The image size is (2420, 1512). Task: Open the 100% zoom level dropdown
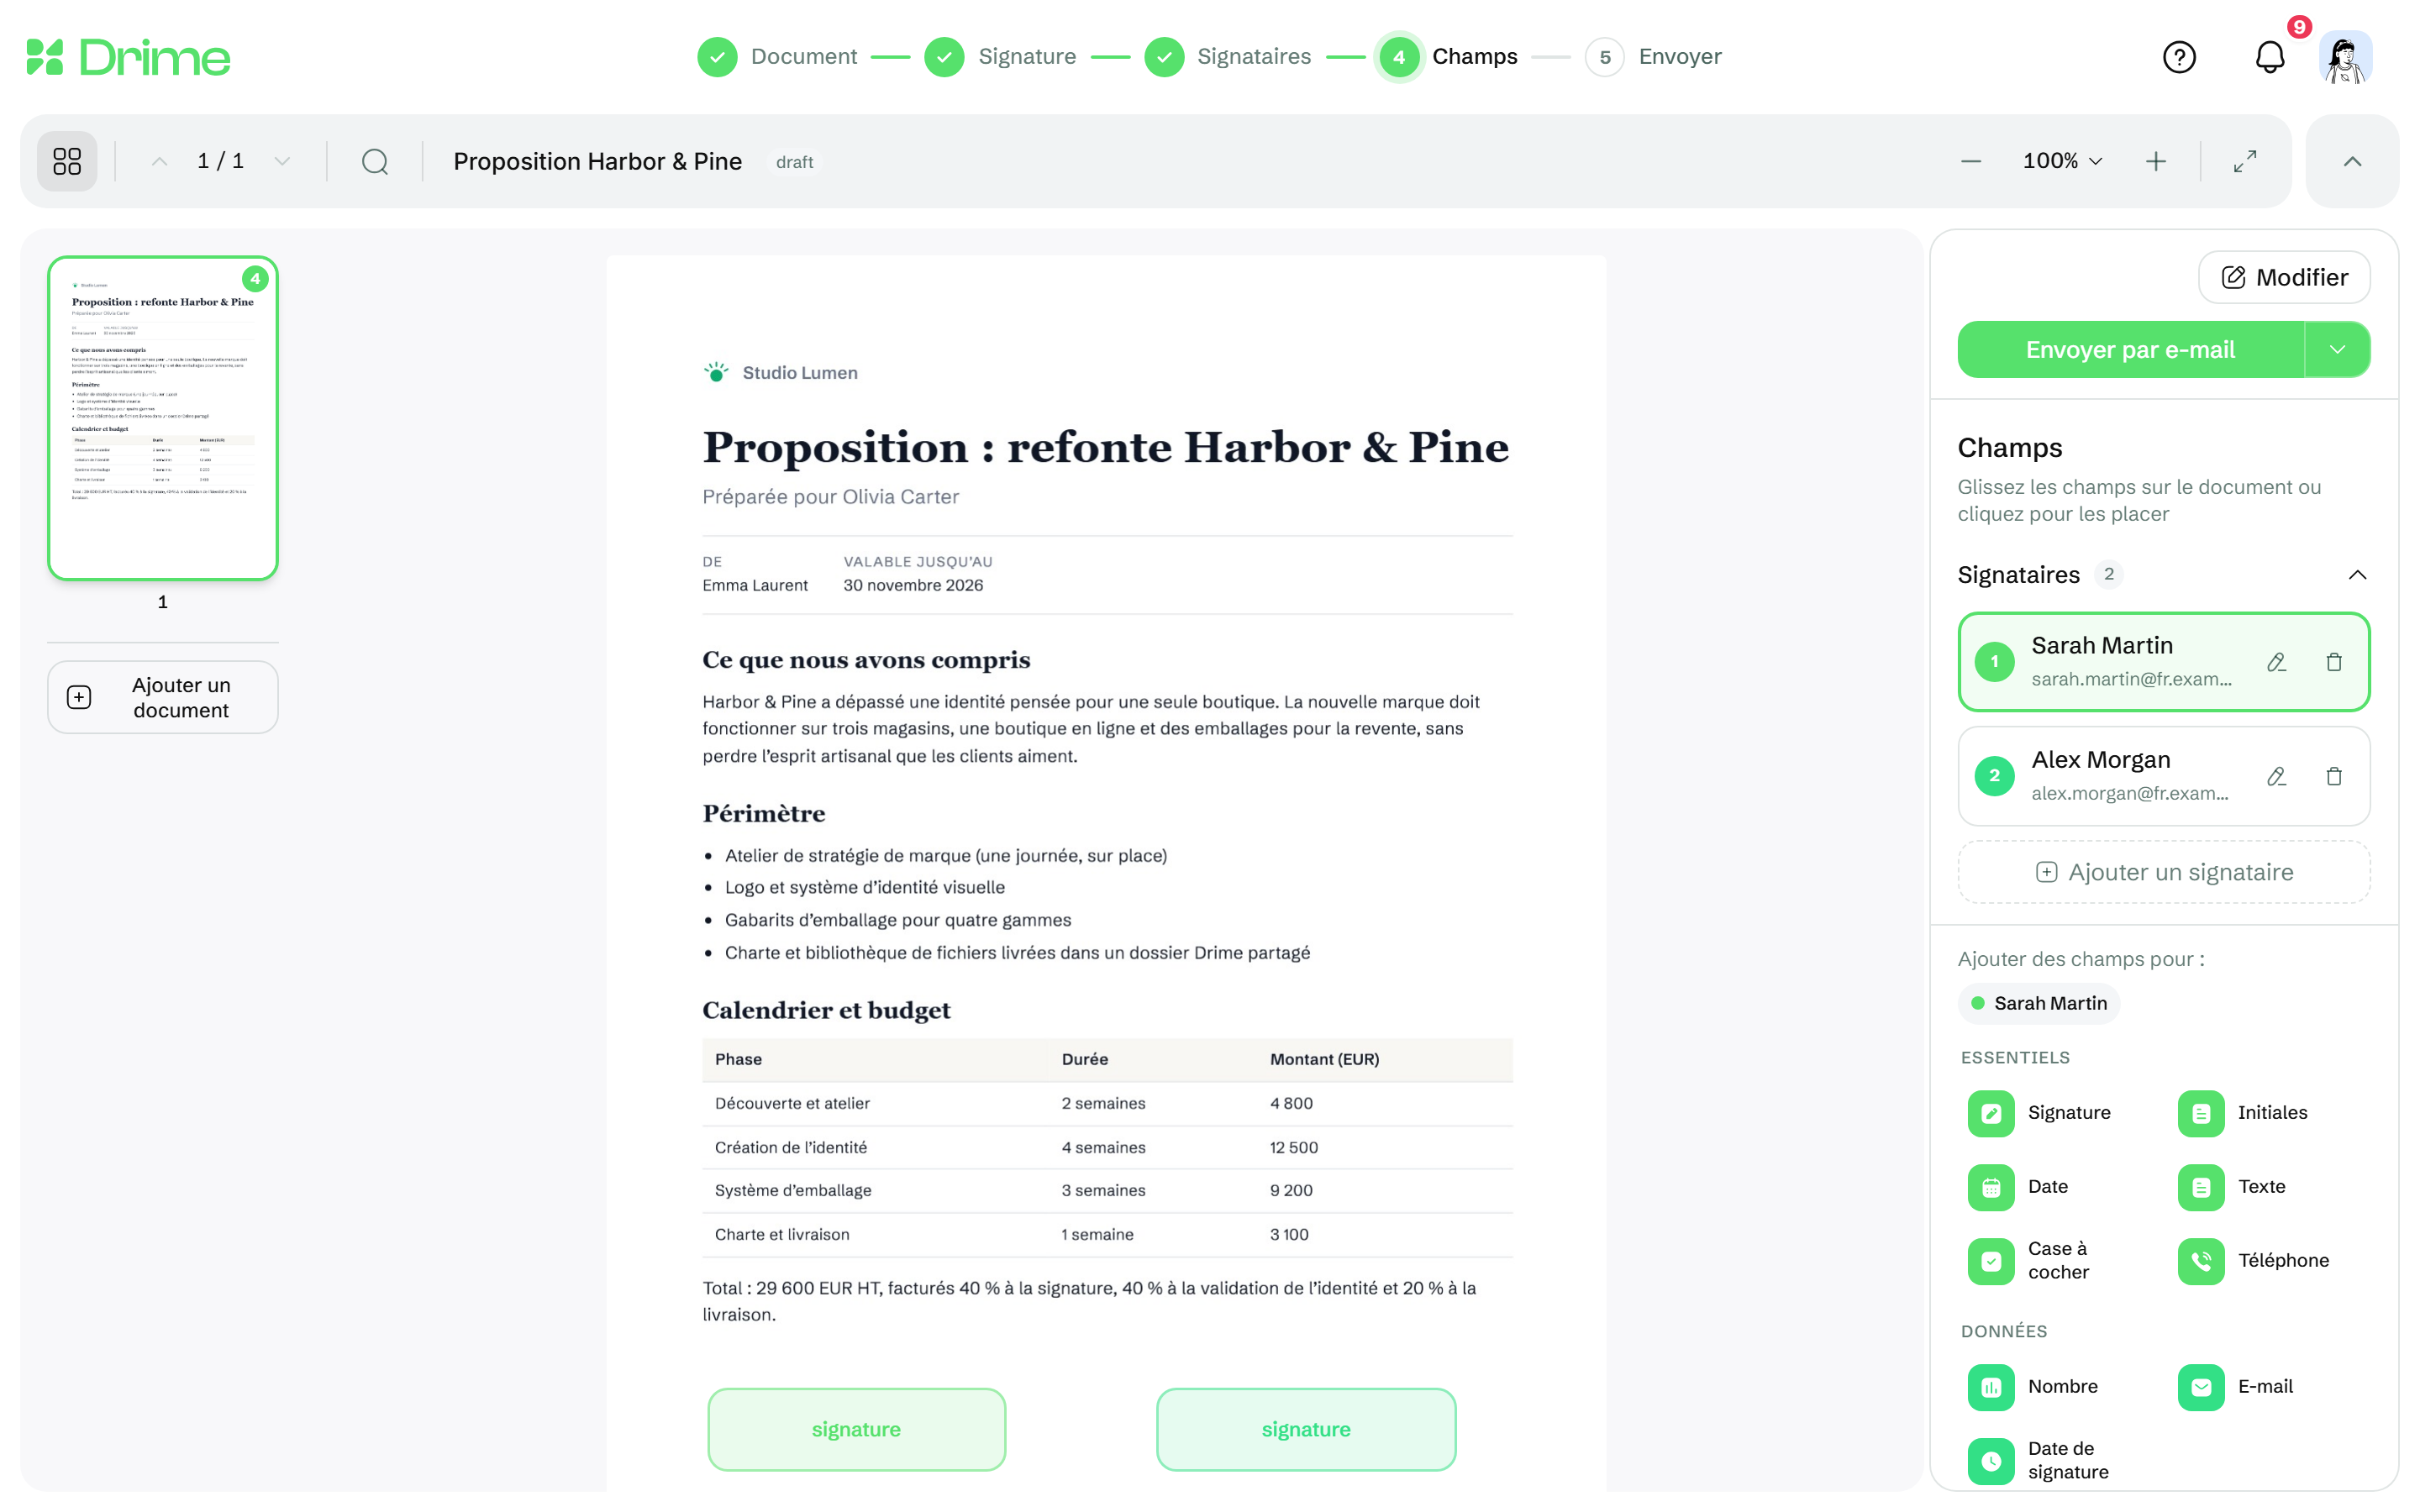(x=2062, y=161)
